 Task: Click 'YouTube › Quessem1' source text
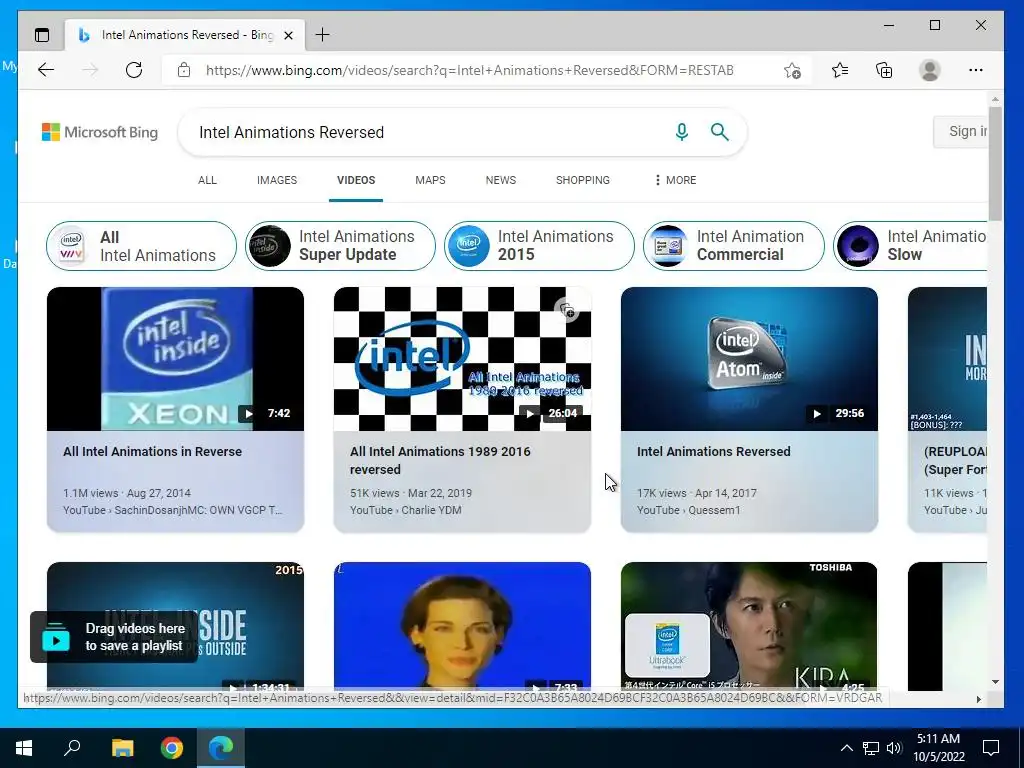tap(688, 510)
